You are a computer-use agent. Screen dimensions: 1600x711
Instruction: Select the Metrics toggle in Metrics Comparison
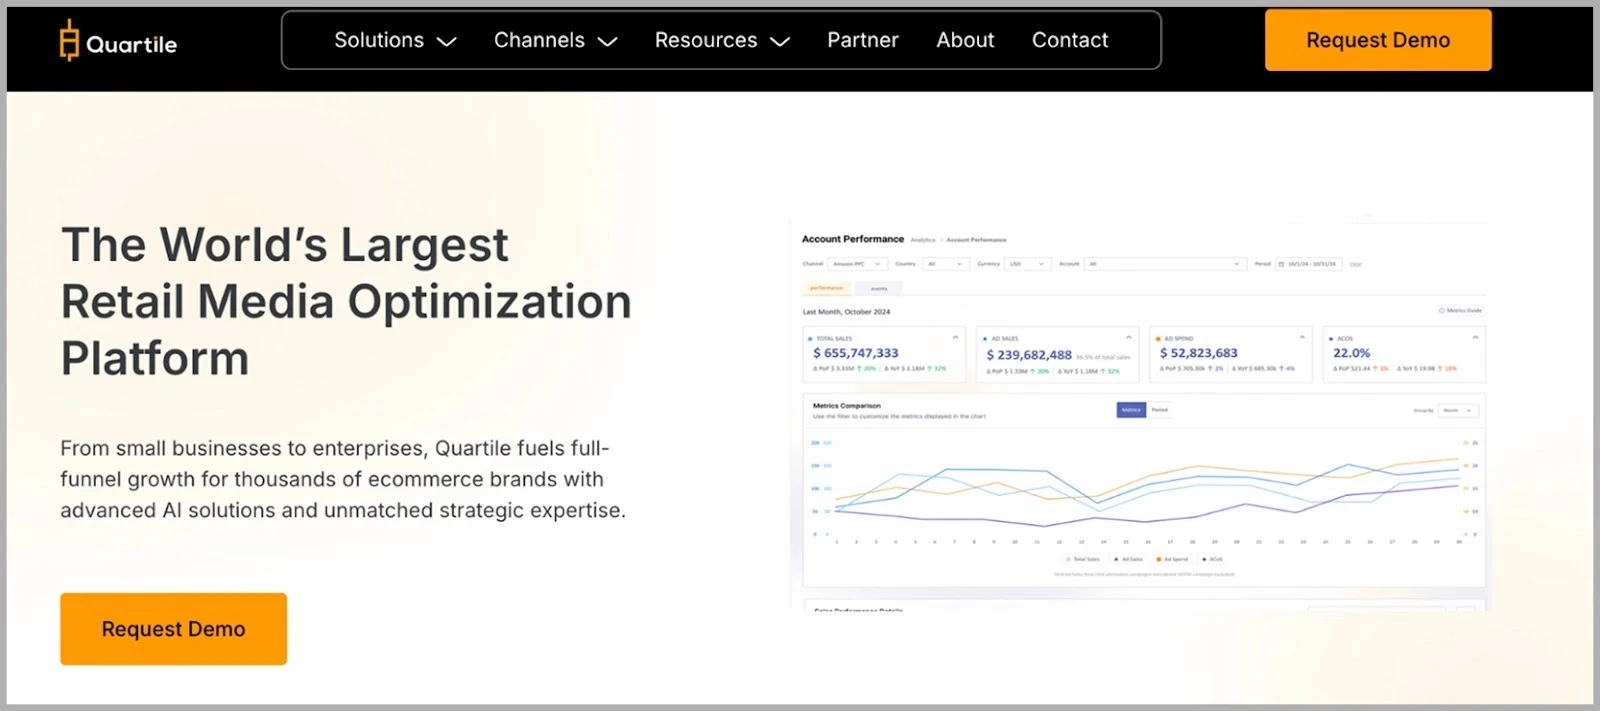pyautogui.click(x=1131, y=410)
